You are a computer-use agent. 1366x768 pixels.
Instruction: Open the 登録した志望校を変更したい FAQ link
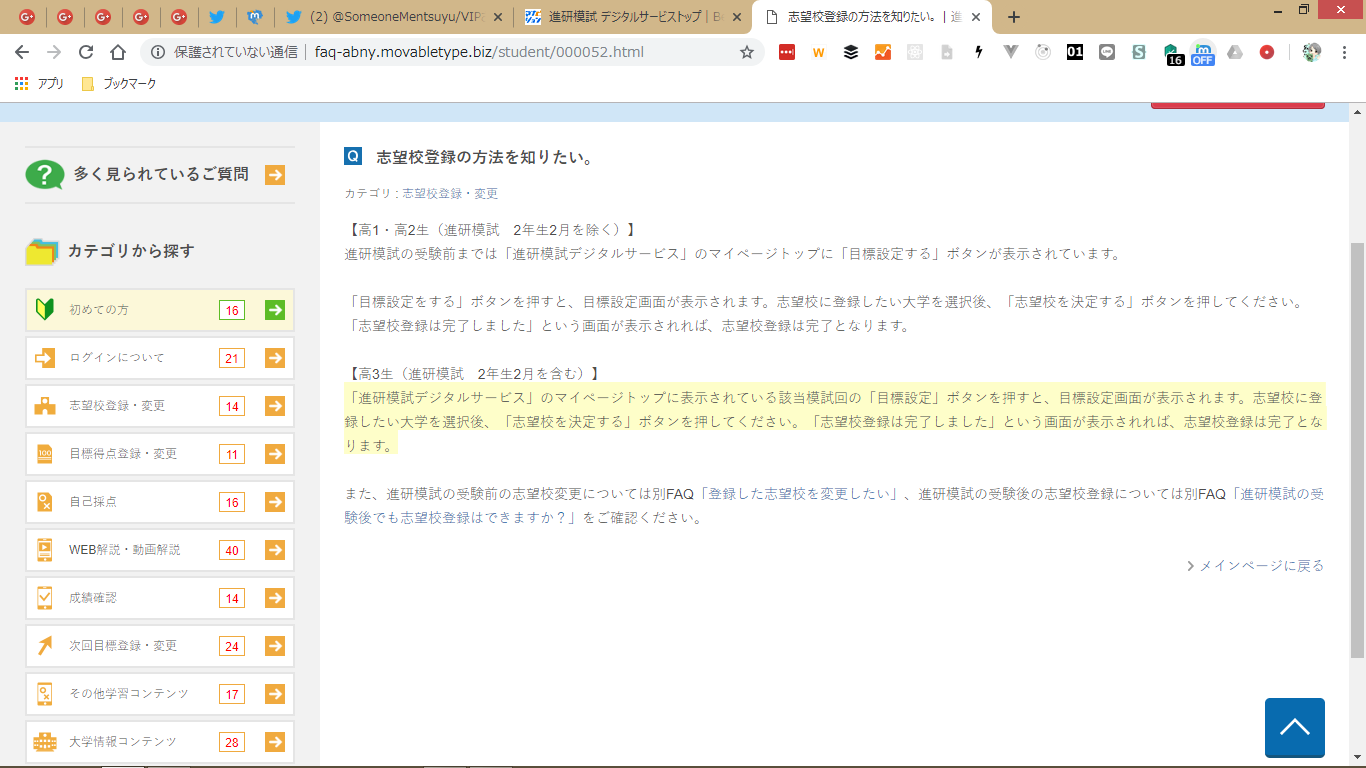801,494
